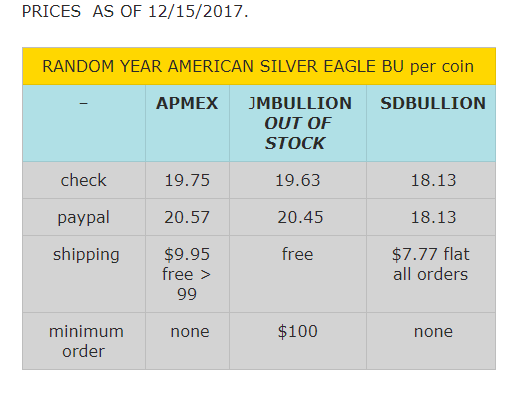Click the shipping row label

coord(86,255)
